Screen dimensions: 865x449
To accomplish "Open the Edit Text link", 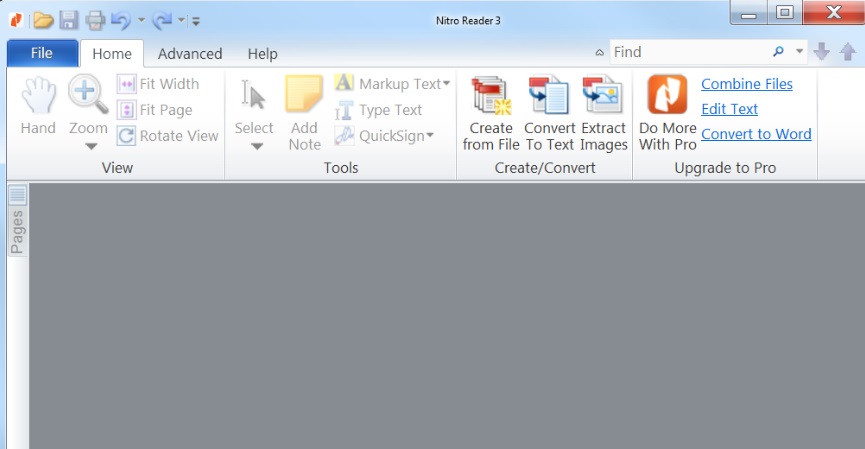I will point(729,109).
